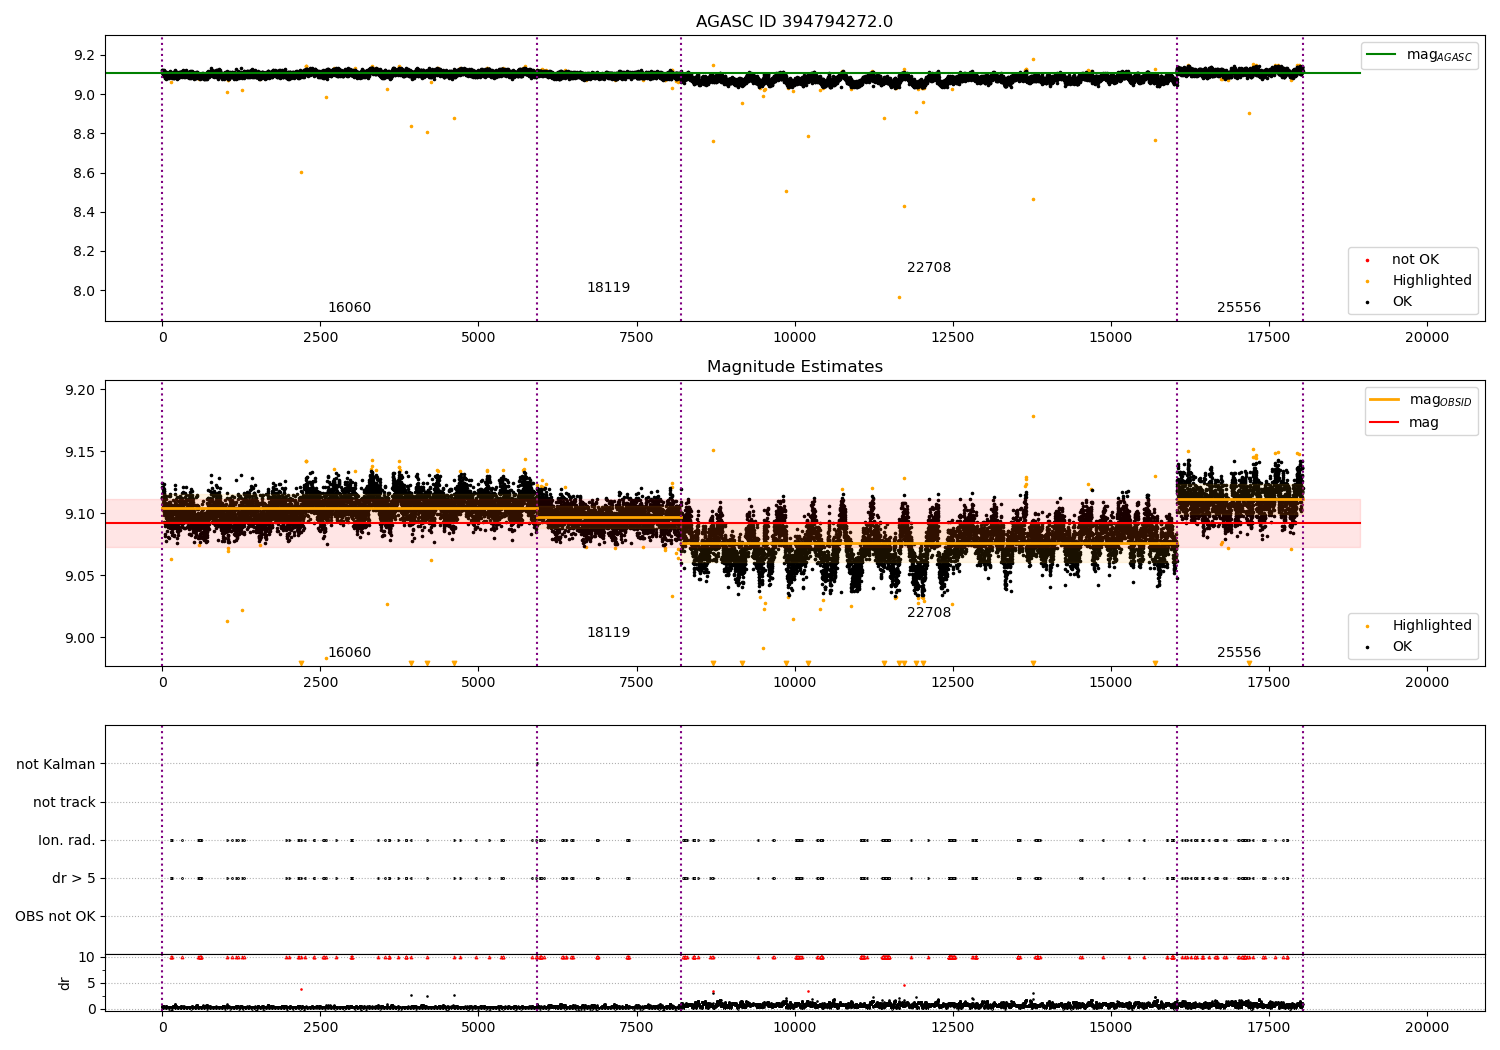Click the title 'AGASC ID 394794272.0'
The height and width of the screenshot is (1050, 1500).
pos(794,22)
